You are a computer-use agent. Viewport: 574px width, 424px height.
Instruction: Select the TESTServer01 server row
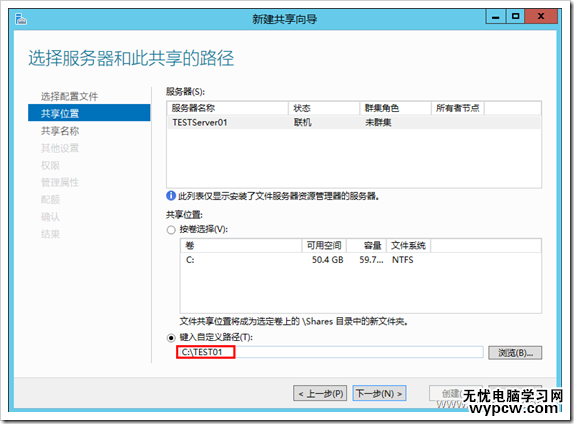coord(354,122)
